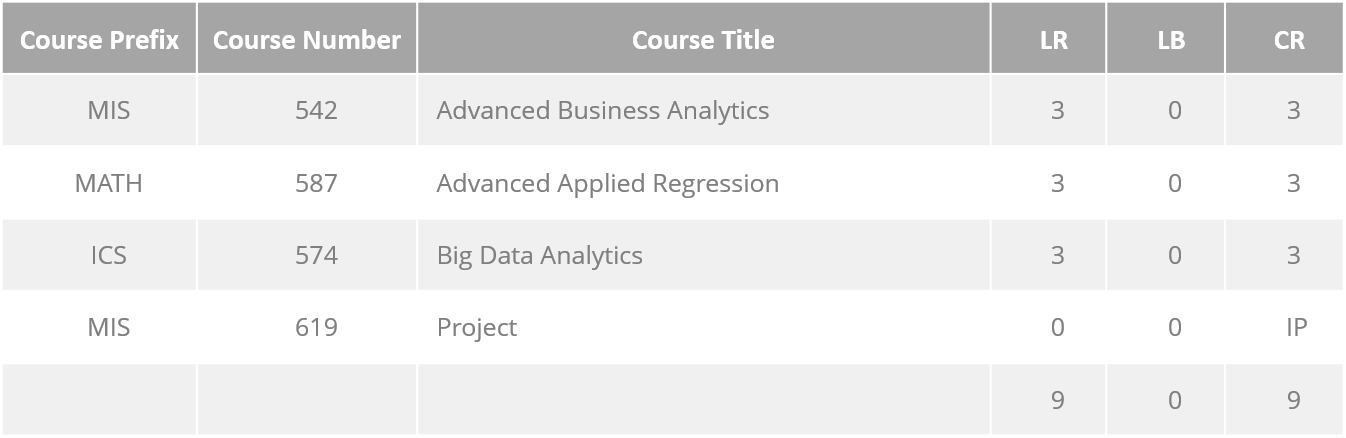
Task: Select the Course Title column header
Action: [703, 39]
